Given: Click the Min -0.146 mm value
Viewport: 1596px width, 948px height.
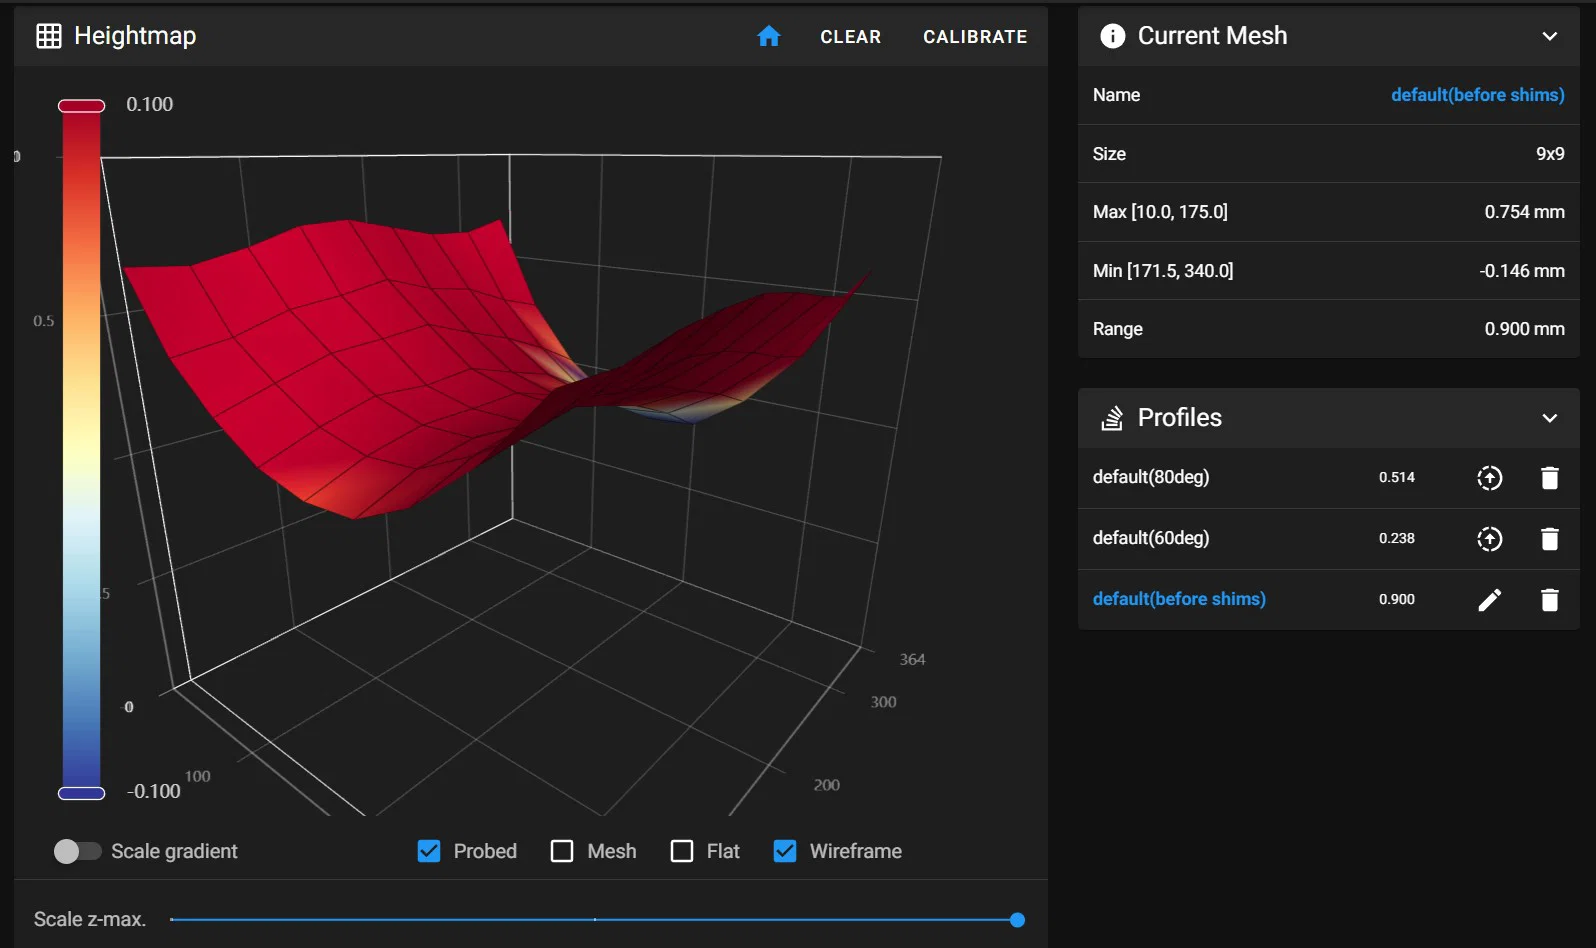Looking at the screenshot, I should pyautogui.click(x=1522, y=271).
